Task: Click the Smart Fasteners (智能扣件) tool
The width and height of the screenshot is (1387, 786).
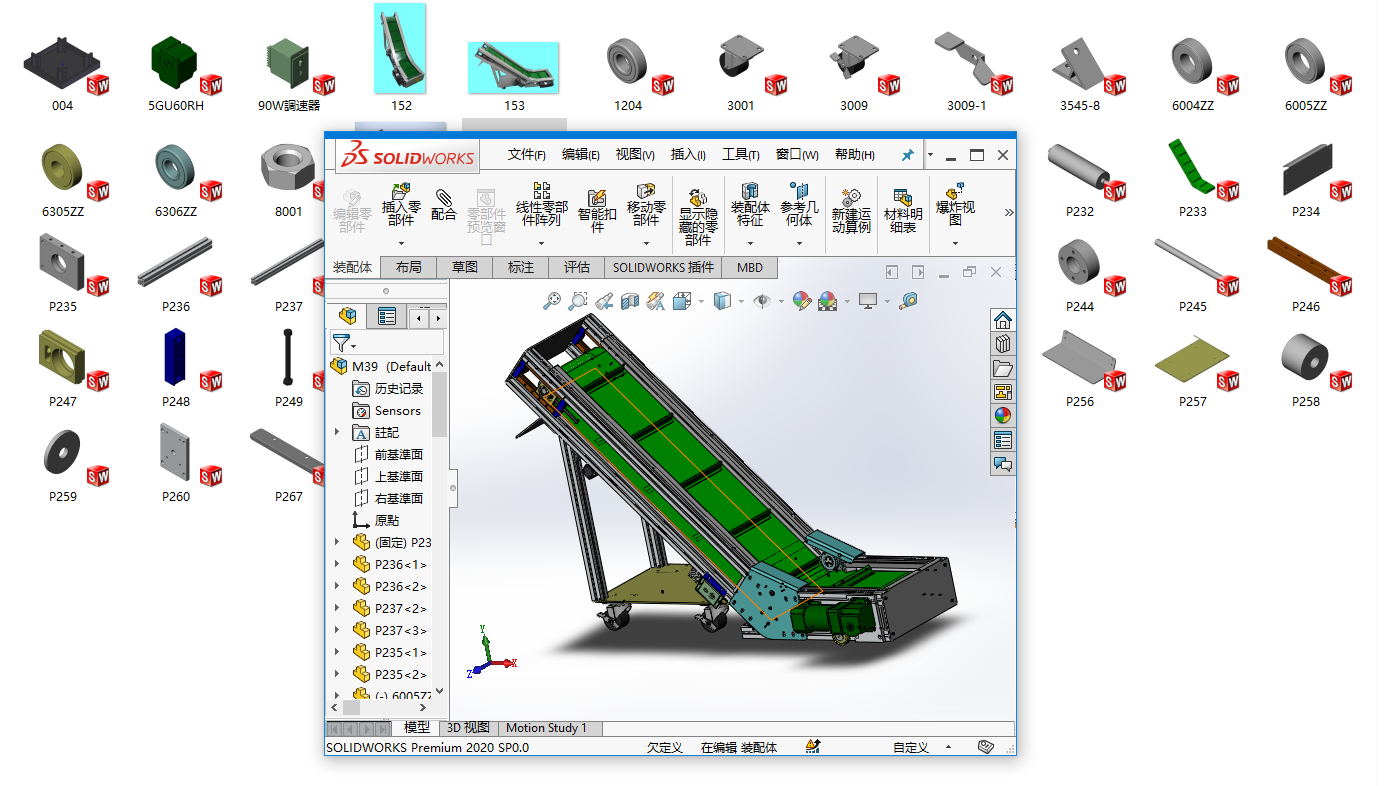Action: pos(597,210)
